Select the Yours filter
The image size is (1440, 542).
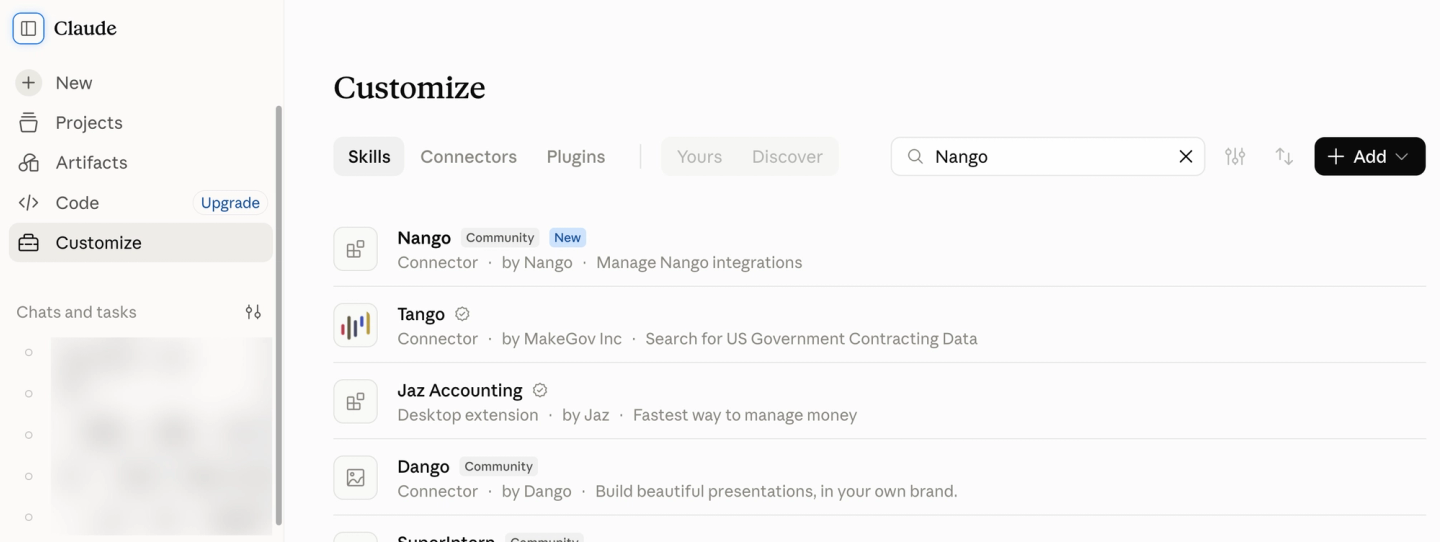(699, 156)
